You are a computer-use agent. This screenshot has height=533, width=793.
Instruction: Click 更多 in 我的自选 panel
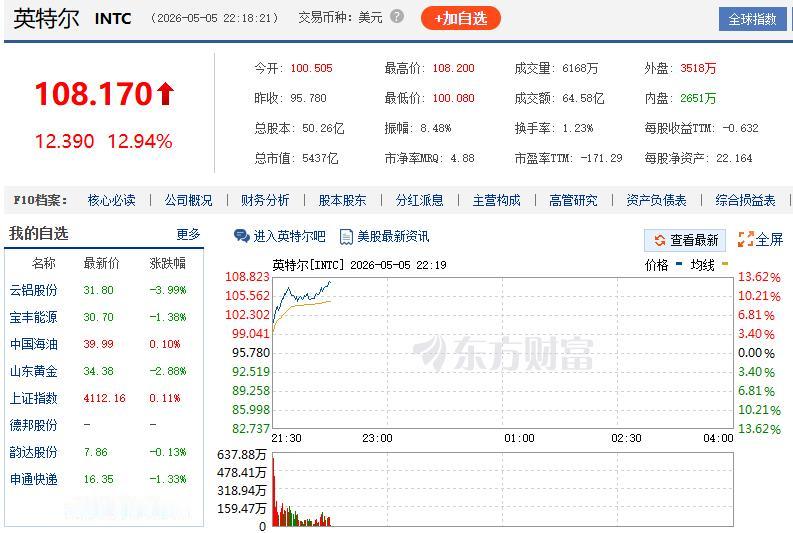(188, 234)
